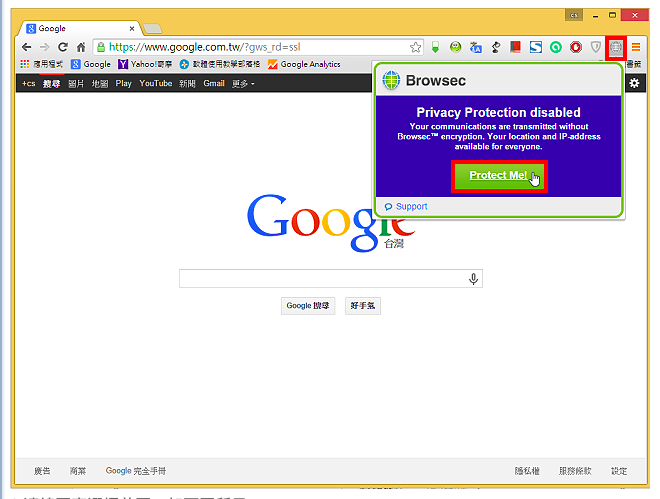The width and height of the screenshot is (660, 499).
Task: Select 搜尋 in the black Google bar
Action: click(x=51, y=83)
